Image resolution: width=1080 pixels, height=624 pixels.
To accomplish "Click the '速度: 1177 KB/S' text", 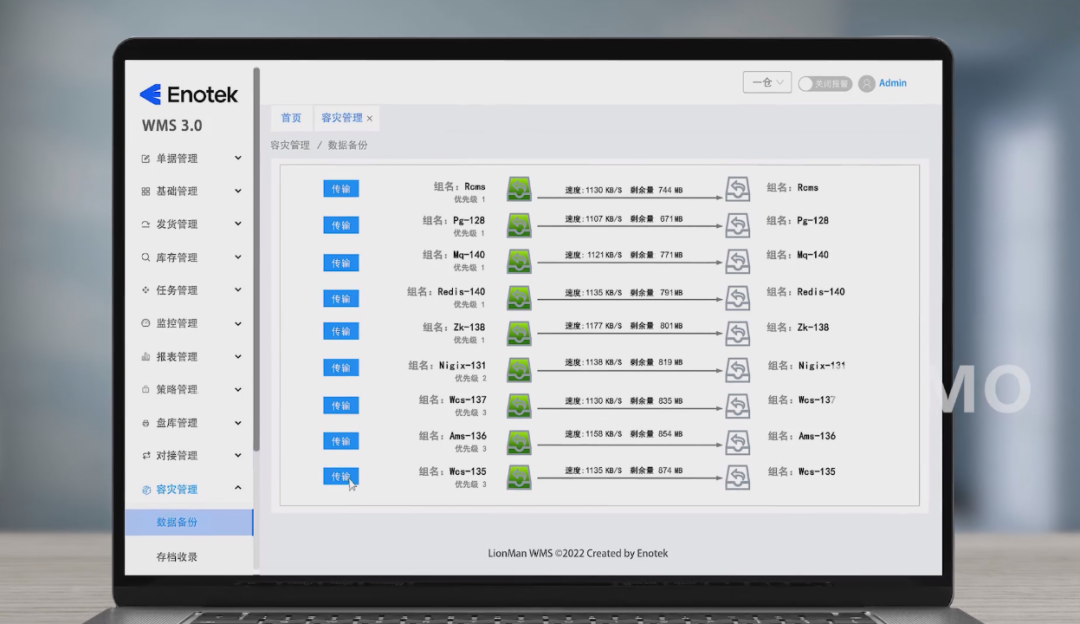I will 593,326.
